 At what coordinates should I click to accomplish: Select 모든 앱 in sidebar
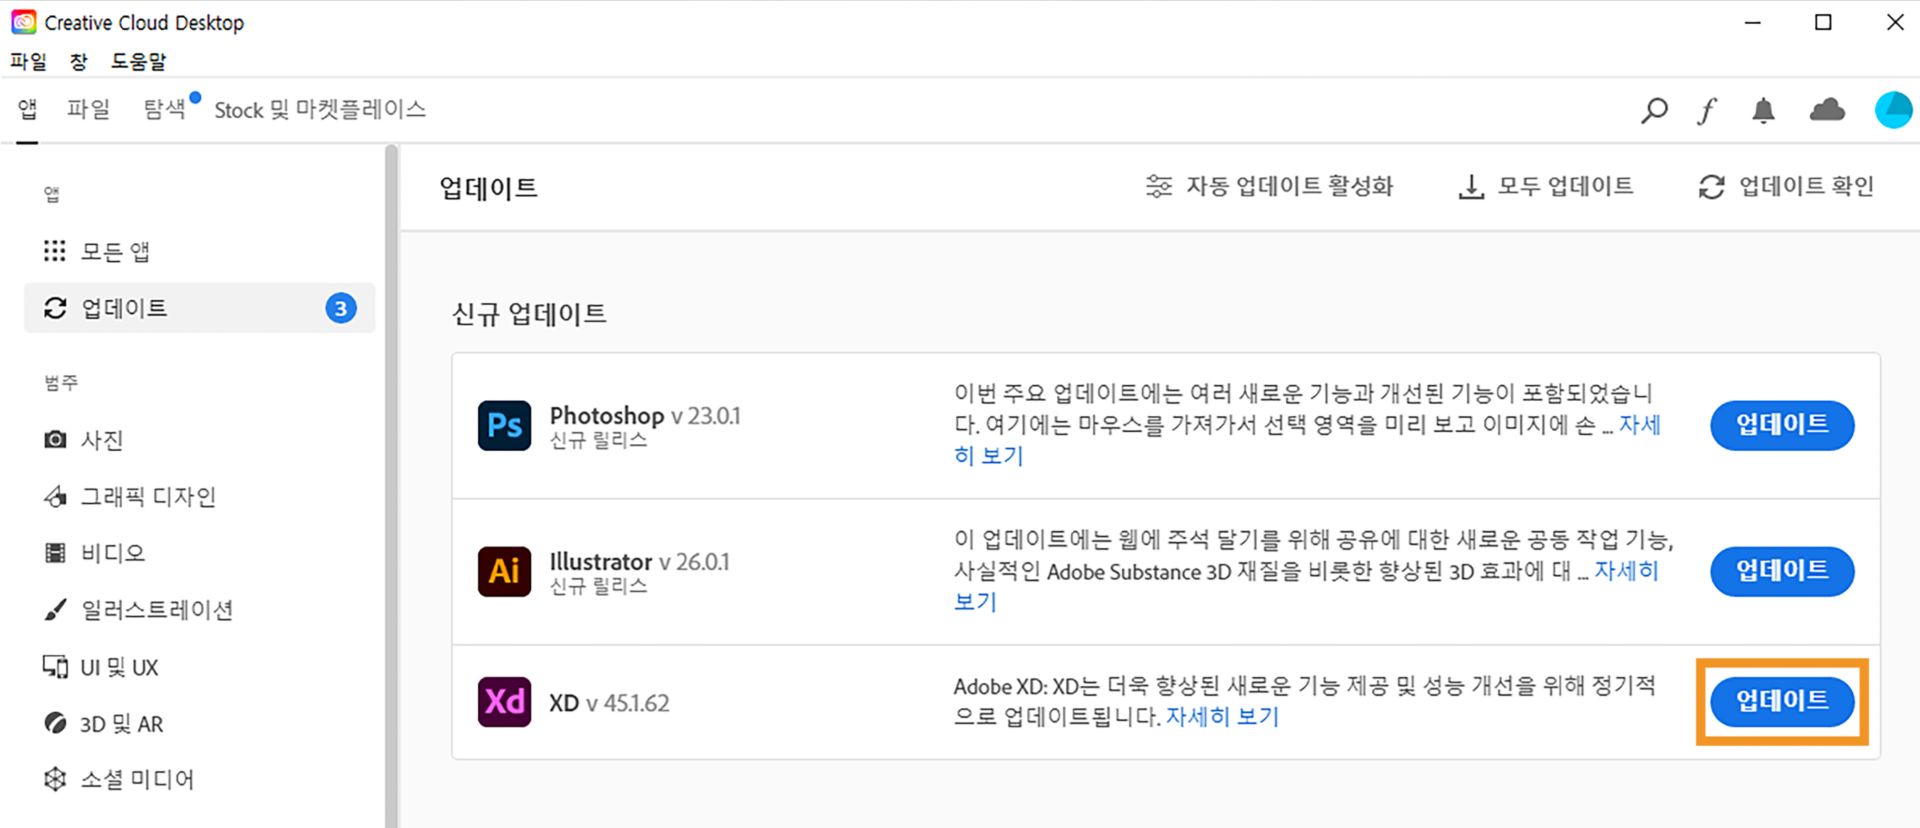point(115,251)
